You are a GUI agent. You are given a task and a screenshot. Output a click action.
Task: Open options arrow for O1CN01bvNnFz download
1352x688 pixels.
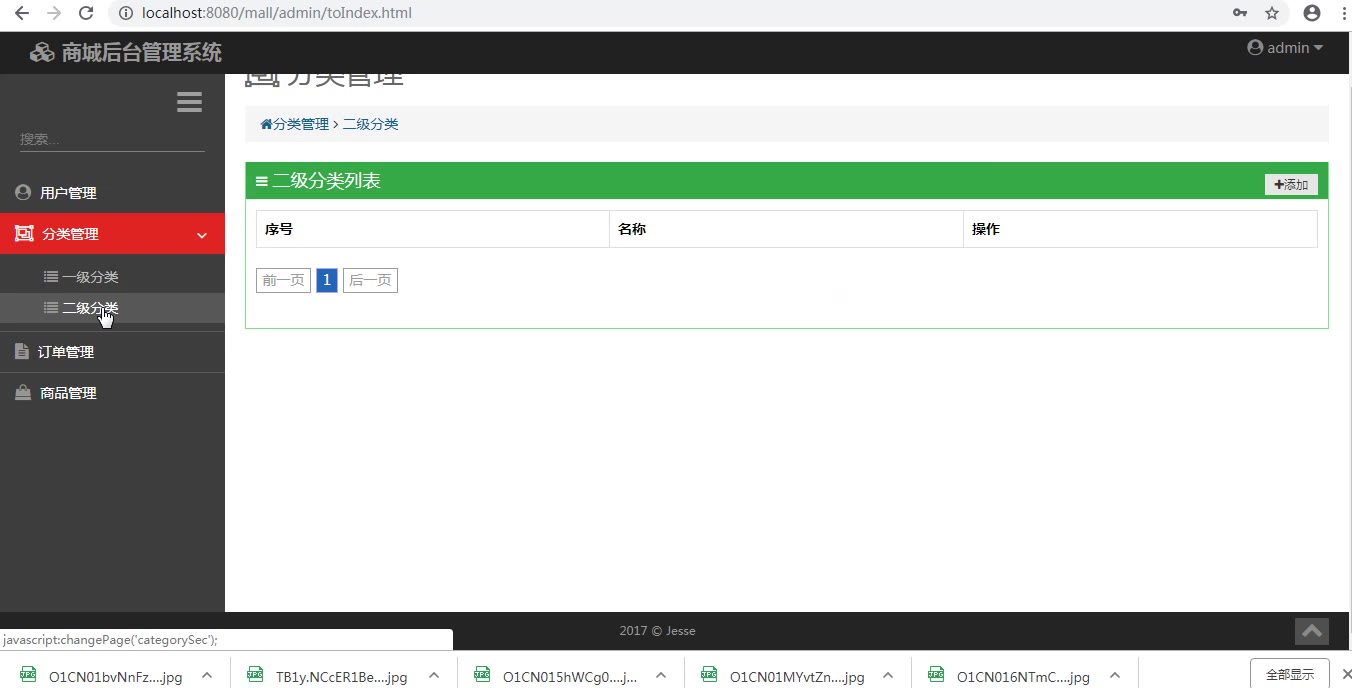click(207, 676)
